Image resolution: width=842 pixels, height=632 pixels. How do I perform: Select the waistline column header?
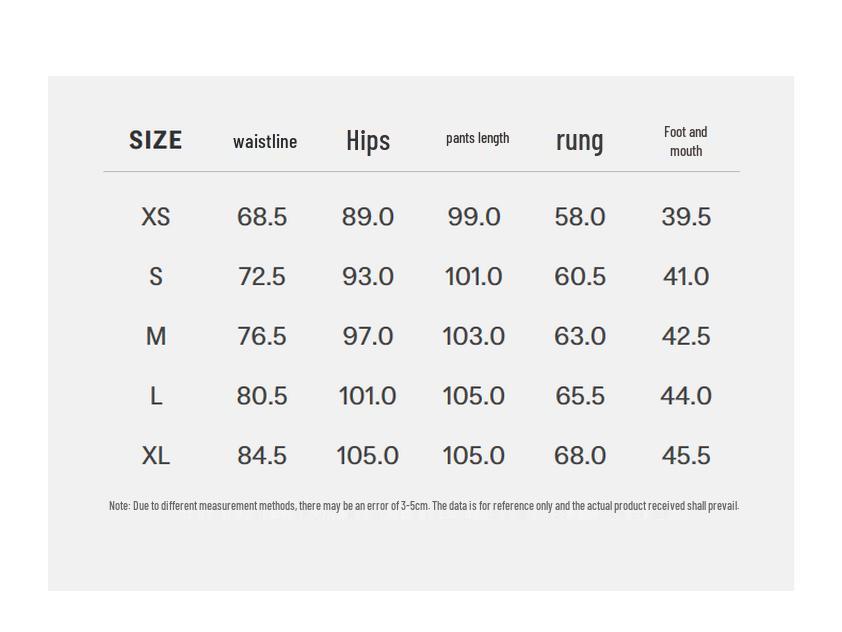265,141
